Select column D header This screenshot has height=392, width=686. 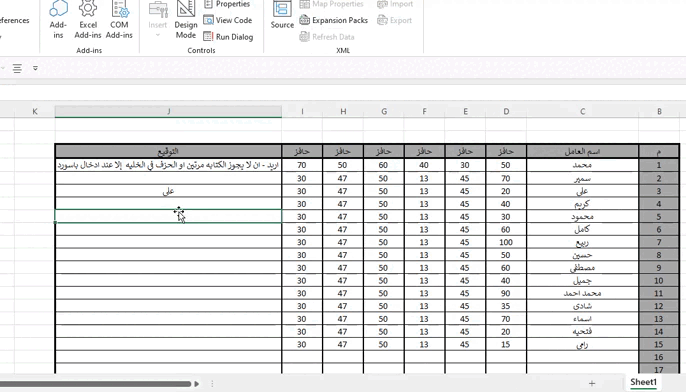[506, 112]
